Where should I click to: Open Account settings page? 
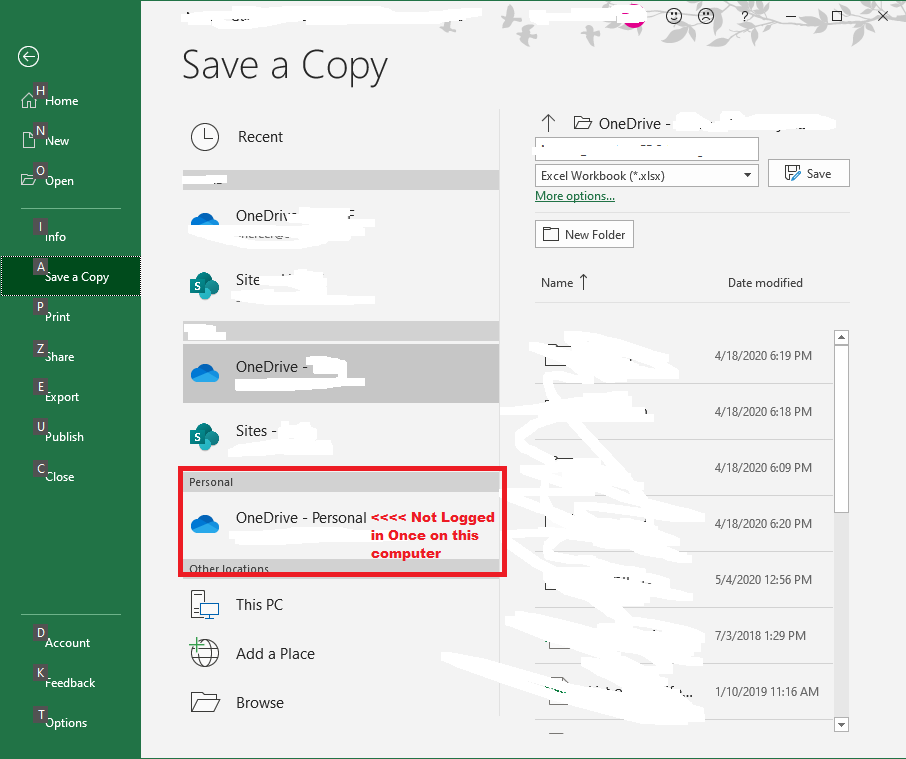tap(70, 642)
